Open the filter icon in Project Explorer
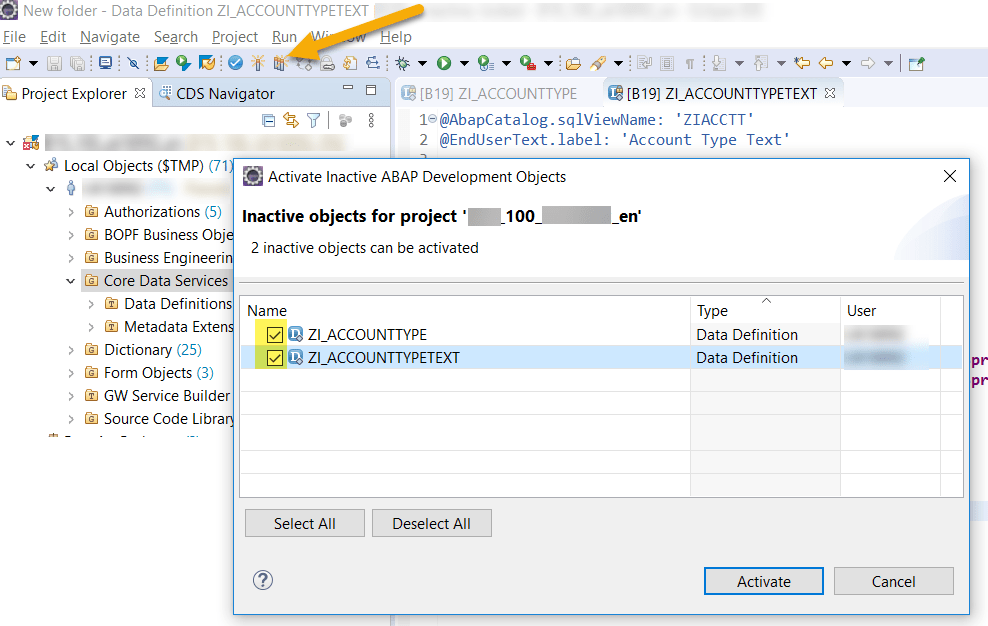The width and height of the screenshot is (988, 626). pyautogui.click(x=313, y=119)
